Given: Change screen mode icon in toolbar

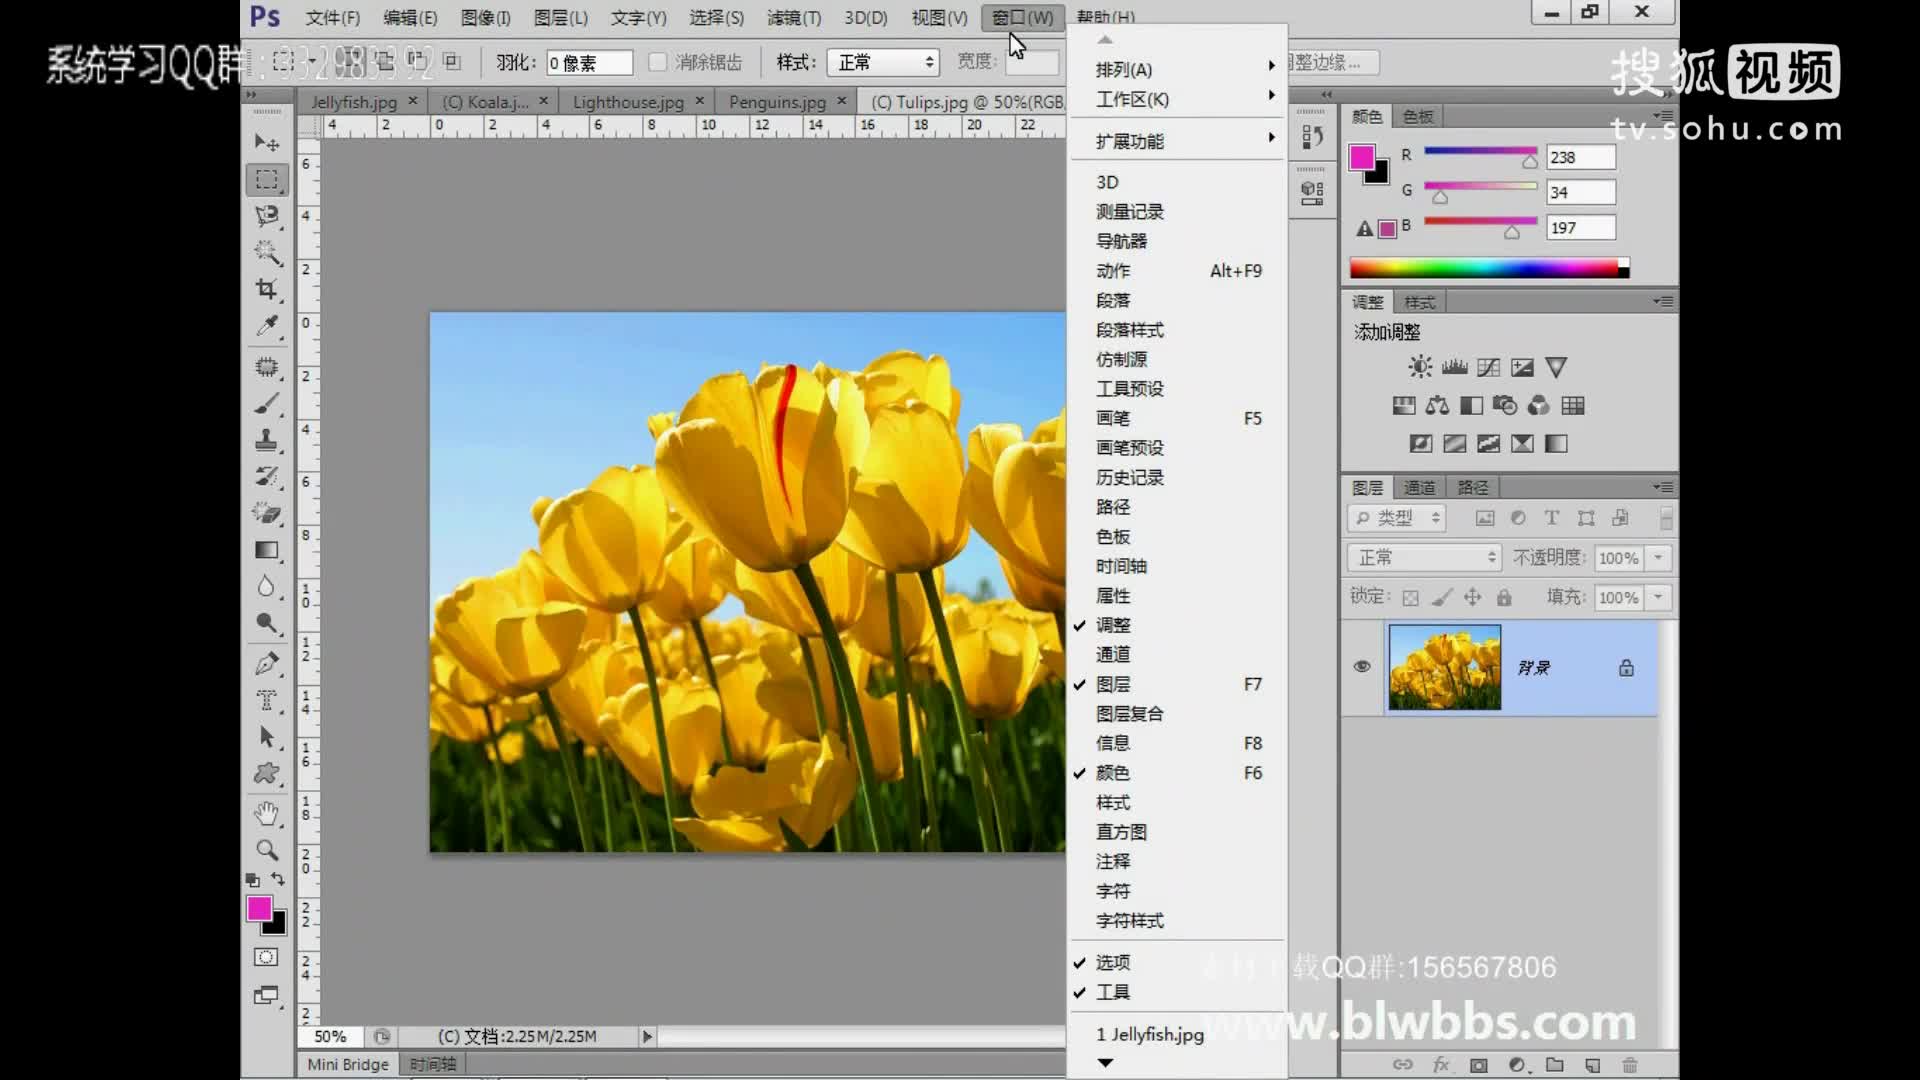Looking at the screenshot, I should click(266, 995).
